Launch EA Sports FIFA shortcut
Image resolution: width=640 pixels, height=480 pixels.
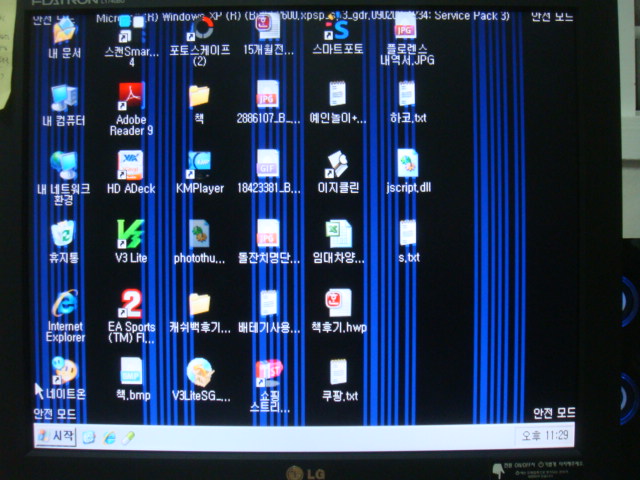[x=131, y=304]
